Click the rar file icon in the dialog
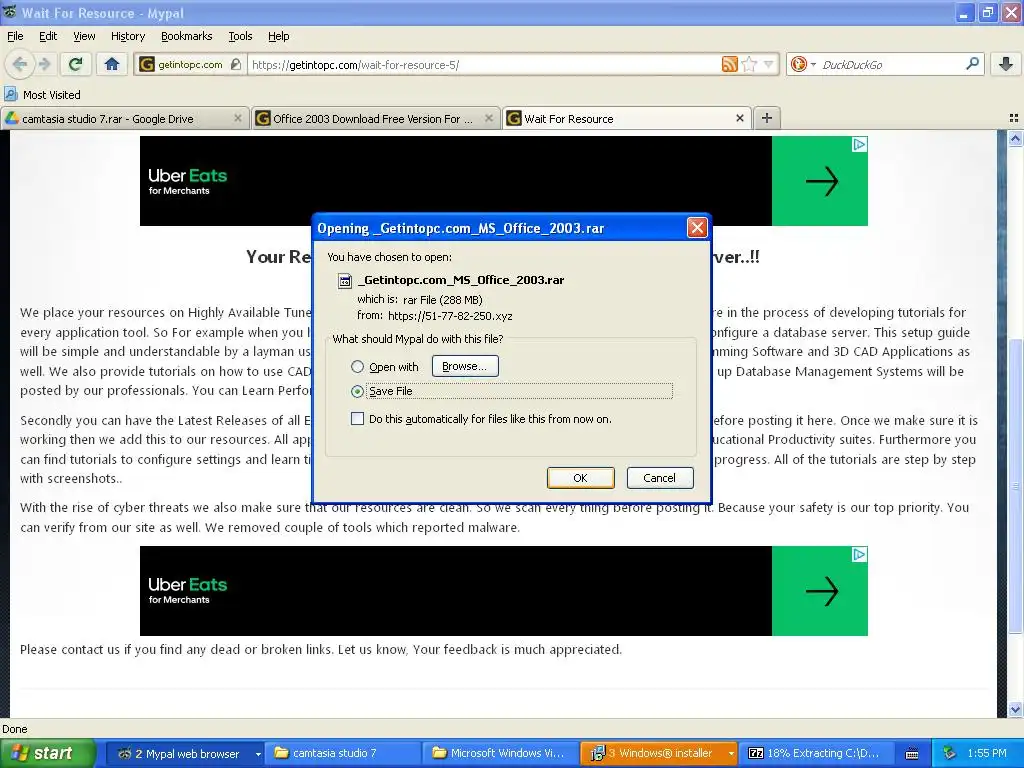Viewport: 1024px width, 768px height. pyautogui.click(x=344, y=281)
